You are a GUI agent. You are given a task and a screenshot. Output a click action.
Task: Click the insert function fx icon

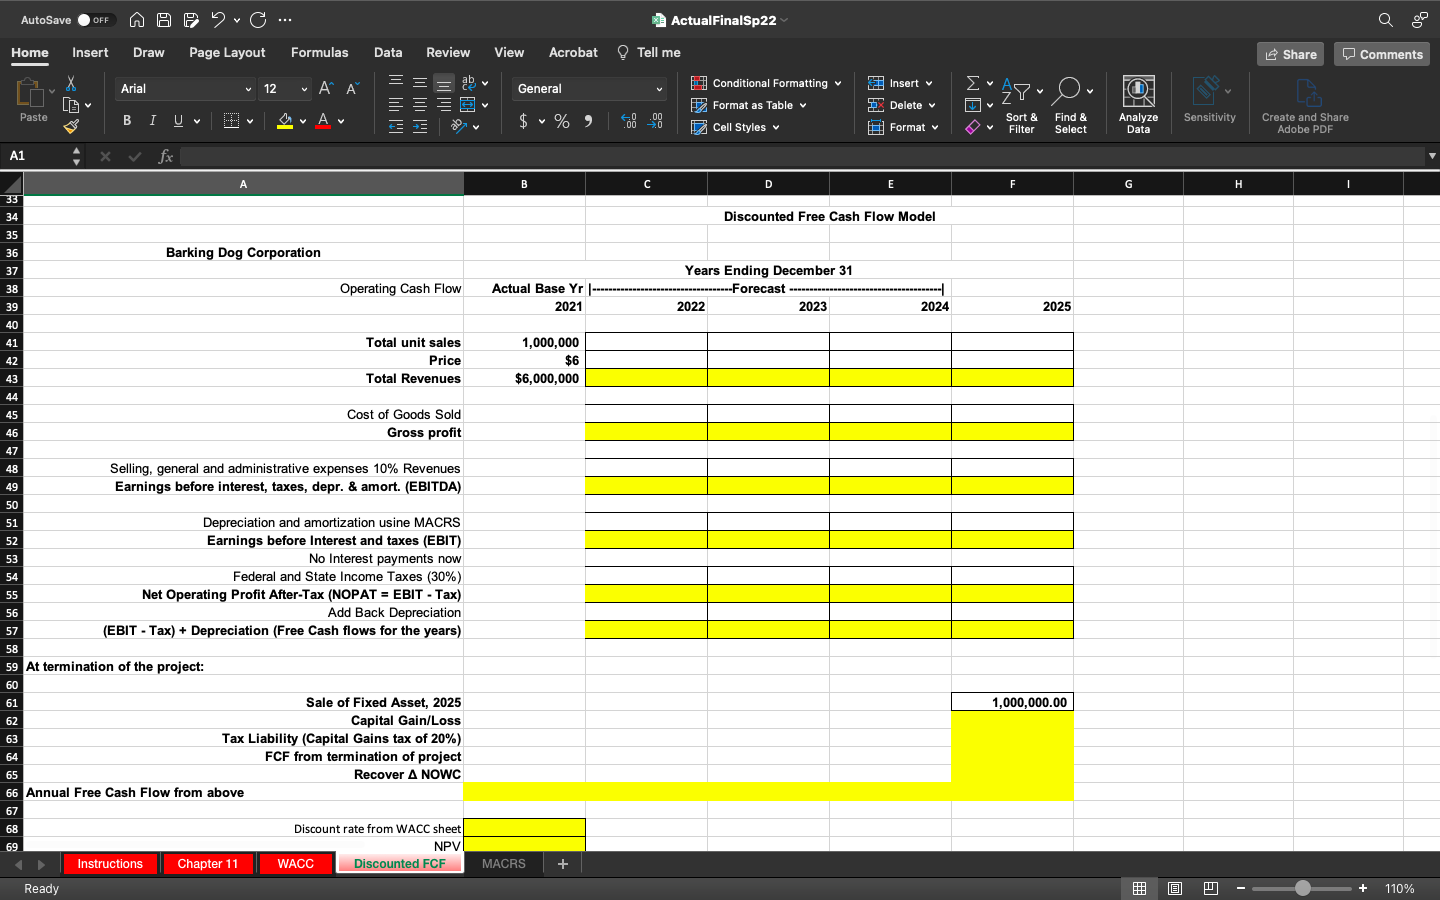(x=166, y=156)
